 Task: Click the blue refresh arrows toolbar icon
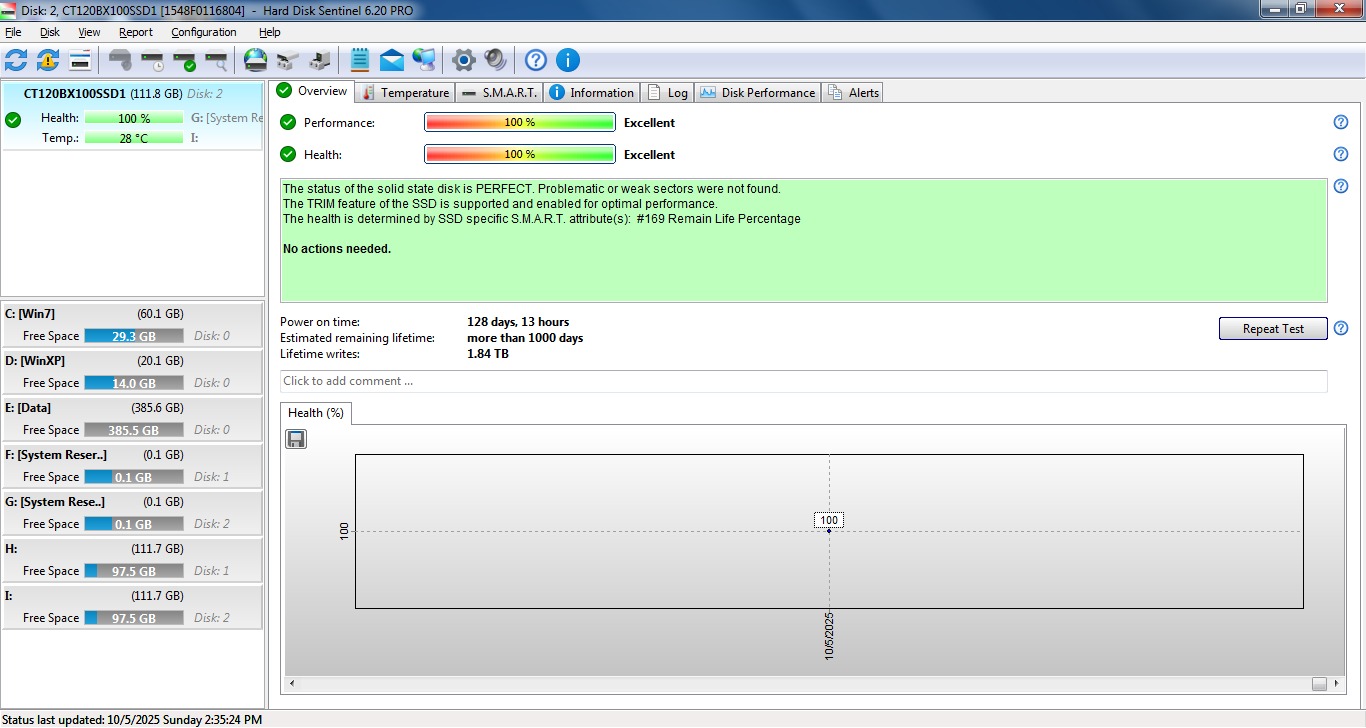click(x=16, y=60)
